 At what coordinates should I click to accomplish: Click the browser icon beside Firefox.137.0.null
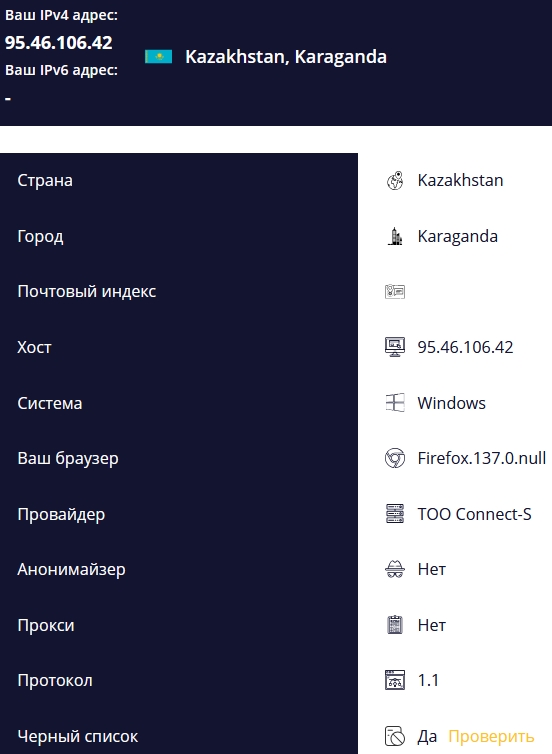(x=395, y=458)
